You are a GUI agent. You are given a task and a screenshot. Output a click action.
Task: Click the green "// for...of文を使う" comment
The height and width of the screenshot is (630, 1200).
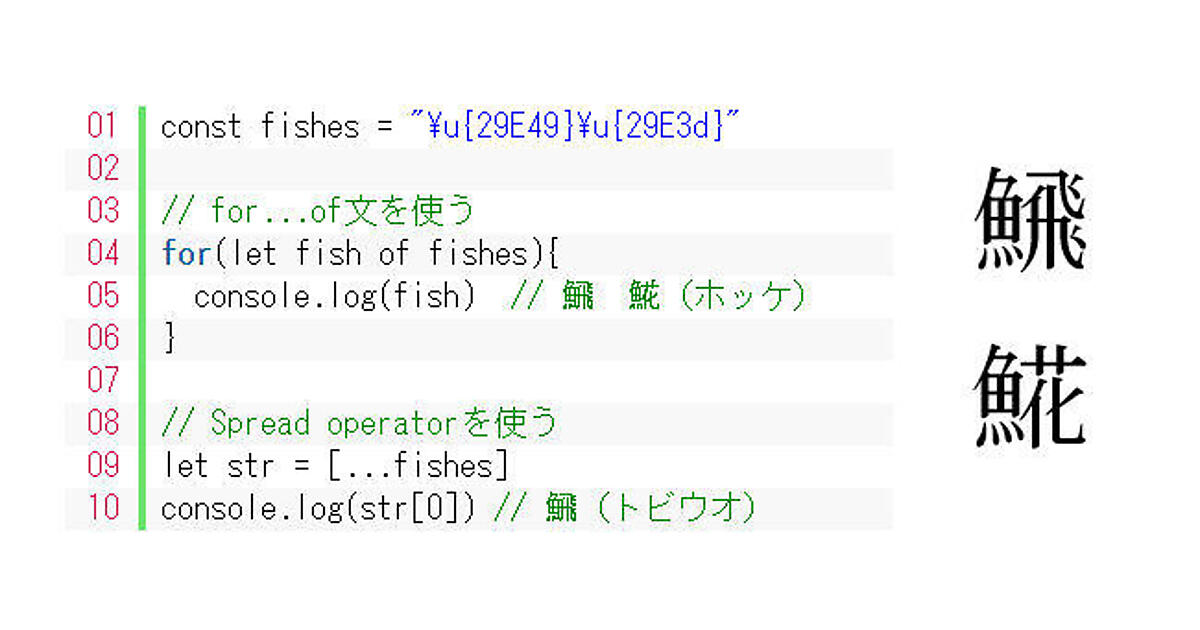(x=317, y=211)
